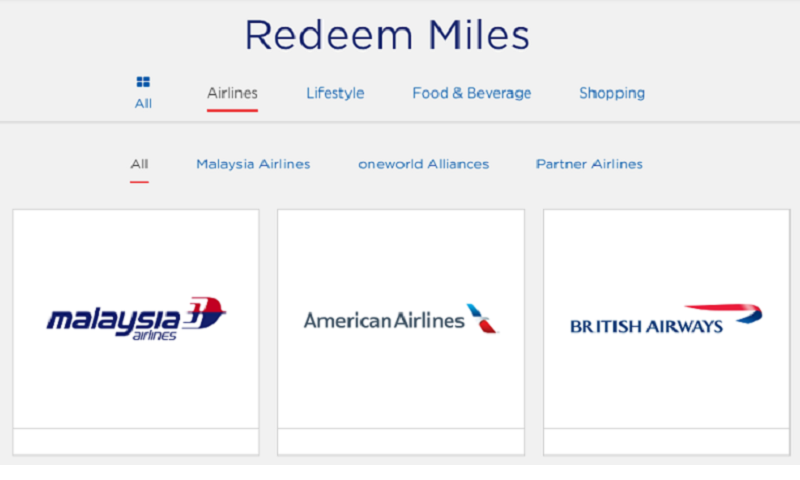Click the bottom strip of British Airways card
Viewport: 800px width, 480px height.
(x=666, y=441)
